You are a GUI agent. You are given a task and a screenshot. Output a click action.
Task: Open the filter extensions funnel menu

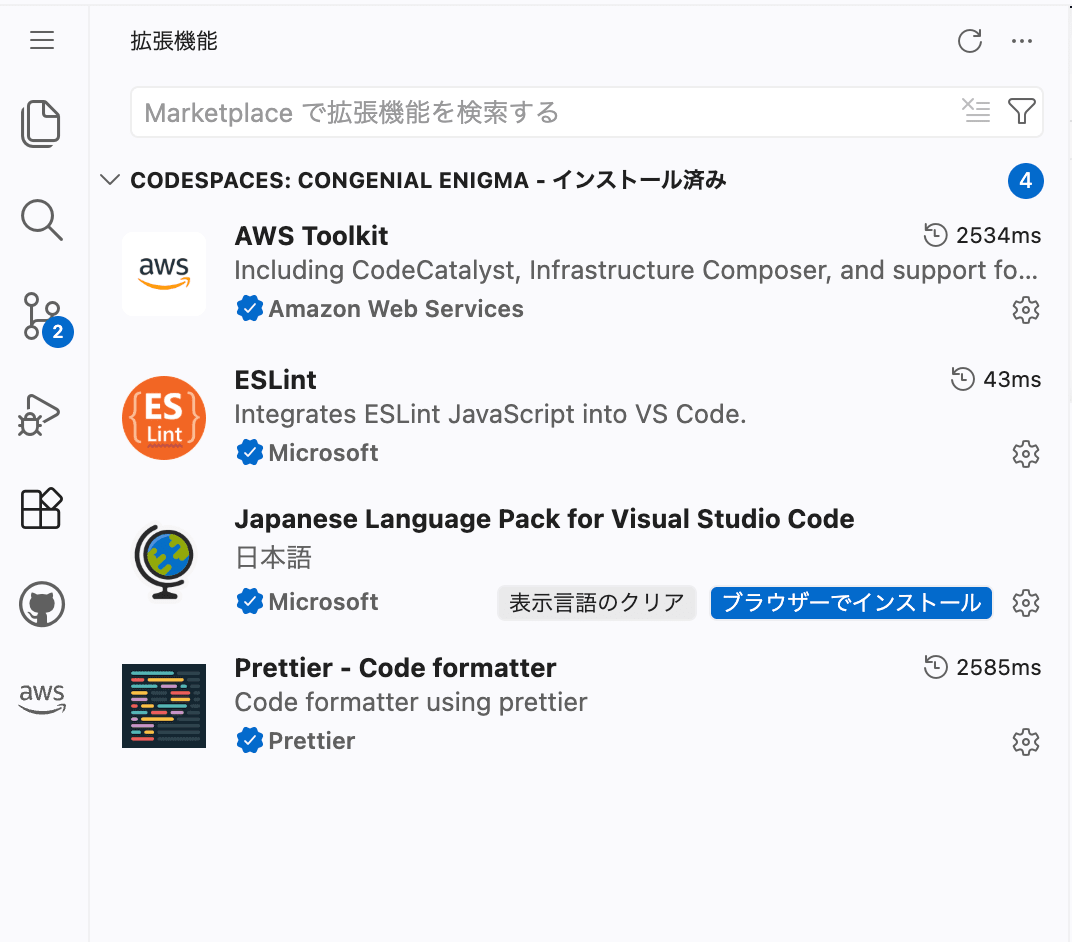(1021, 111)
